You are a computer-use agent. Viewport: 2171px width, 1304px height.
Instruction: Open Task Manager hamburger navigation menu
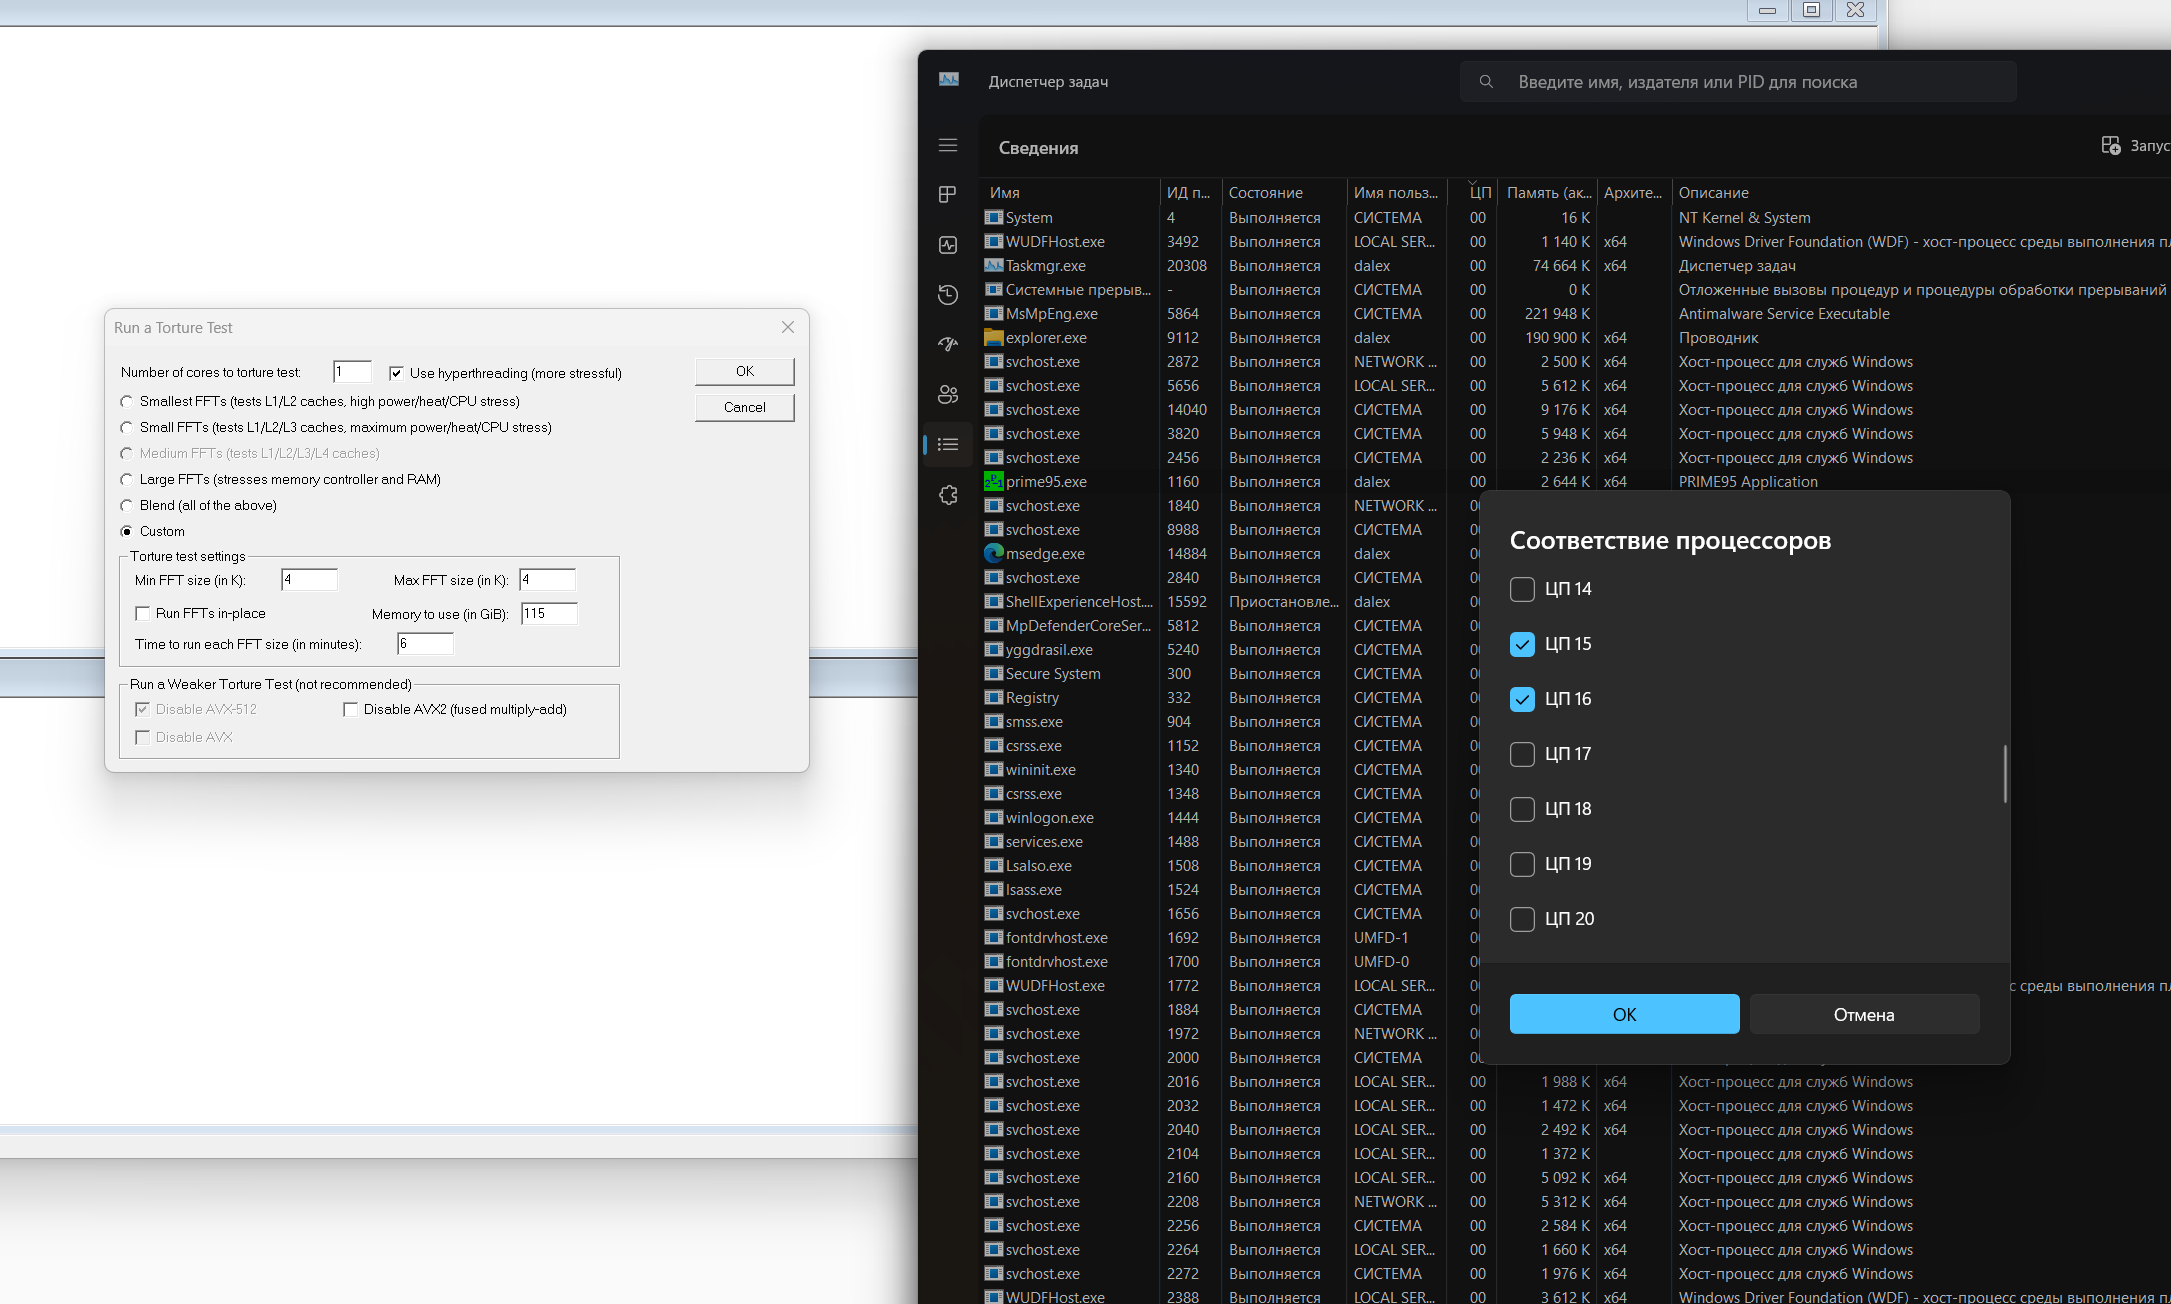pyautogui.click(x=948, y=146)
